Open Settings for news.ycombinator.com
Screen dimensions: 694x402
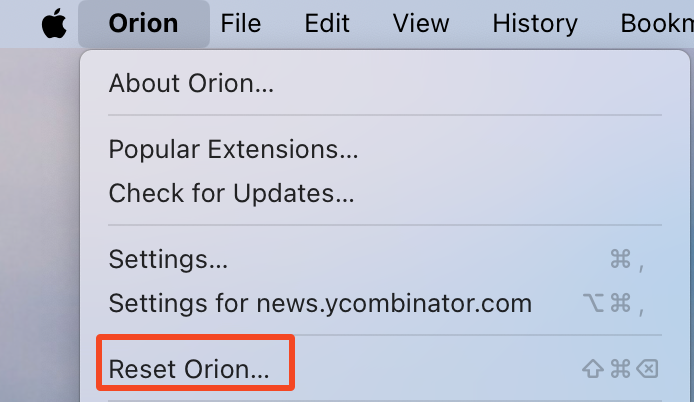[320, 303]
